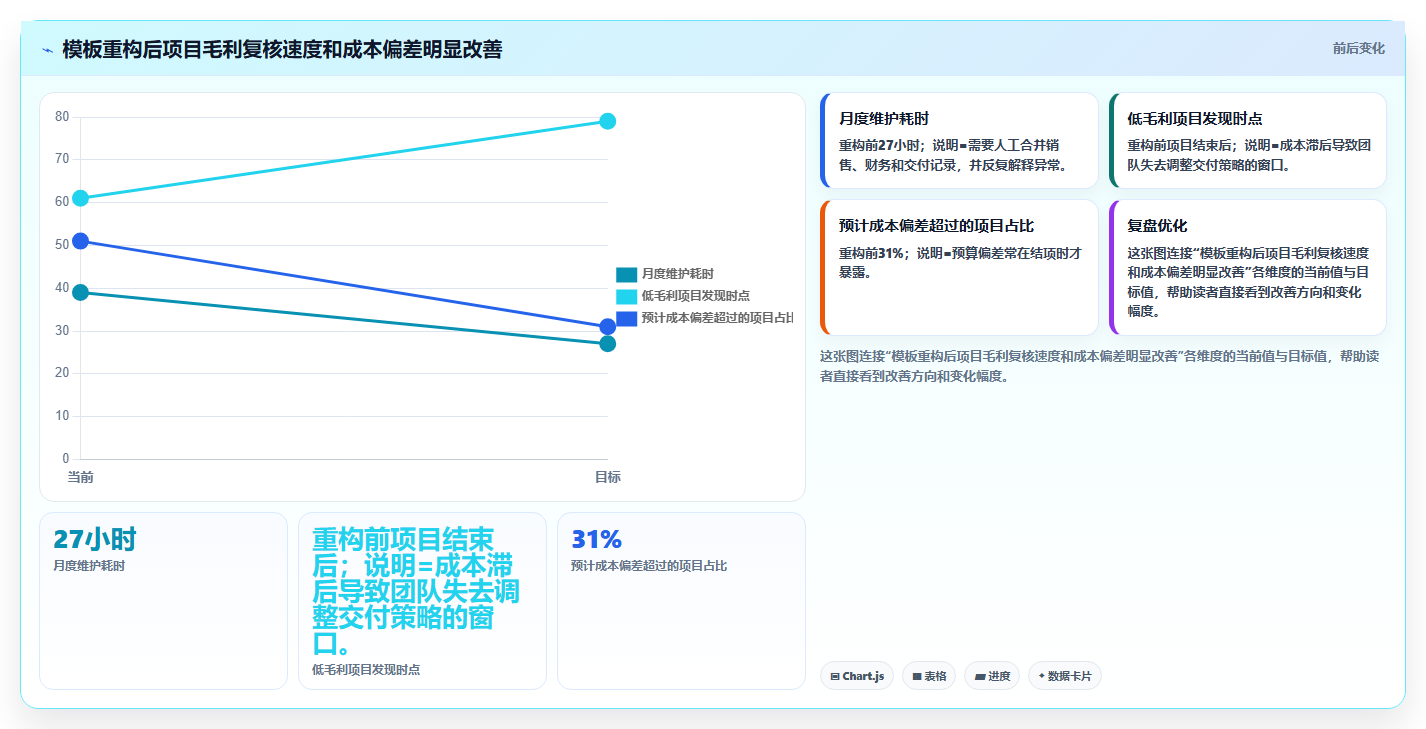
Task: Click the 前后变化 label in header
Action: 1358,48
